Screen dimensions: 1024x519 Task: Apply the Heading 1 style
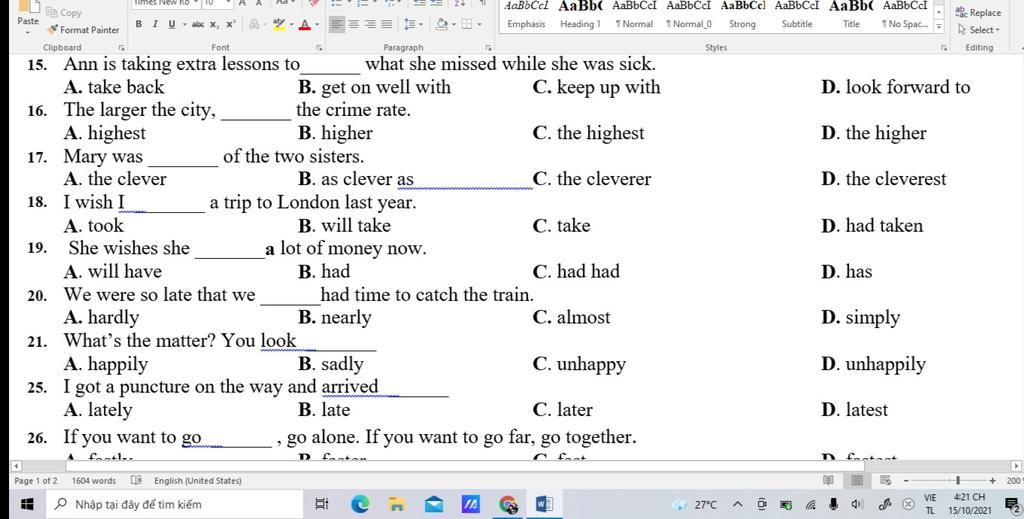coord(580,16)
